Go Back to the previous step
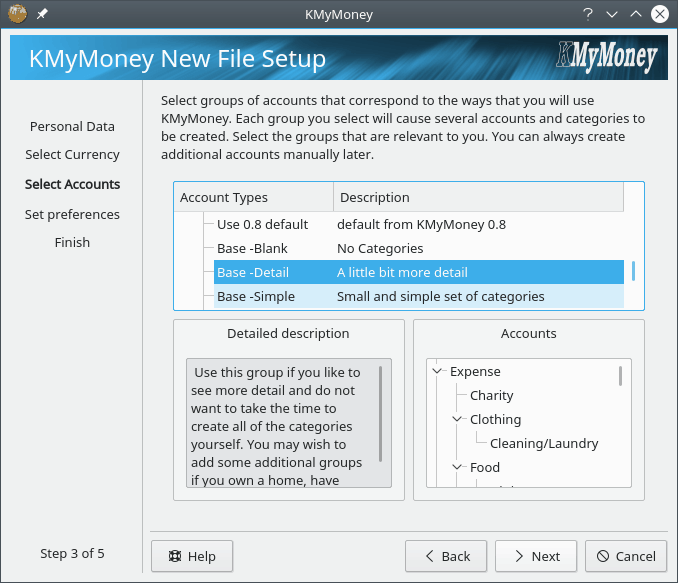 click(x=446, y=556)
